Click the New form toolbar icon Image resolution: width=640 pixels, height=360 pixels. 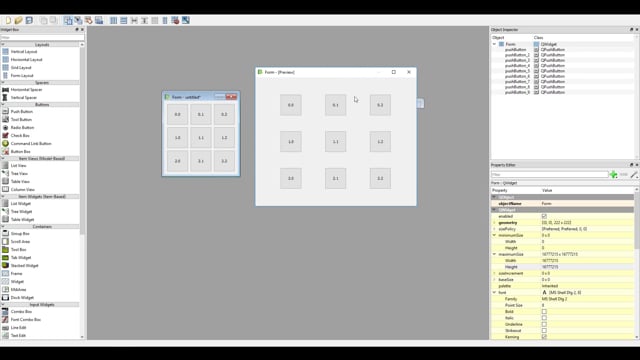point(8,20)
